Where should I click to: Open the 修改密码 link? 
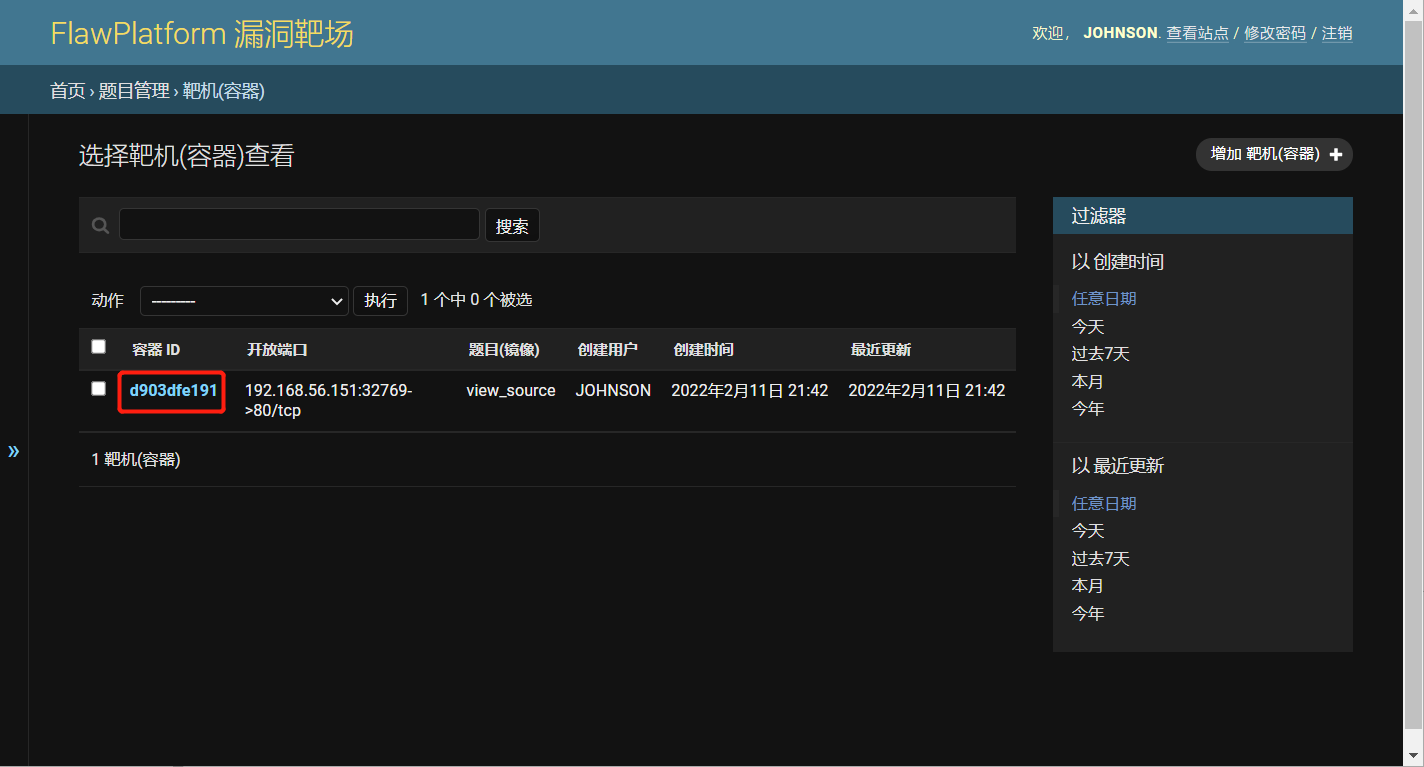point(1275,33)
